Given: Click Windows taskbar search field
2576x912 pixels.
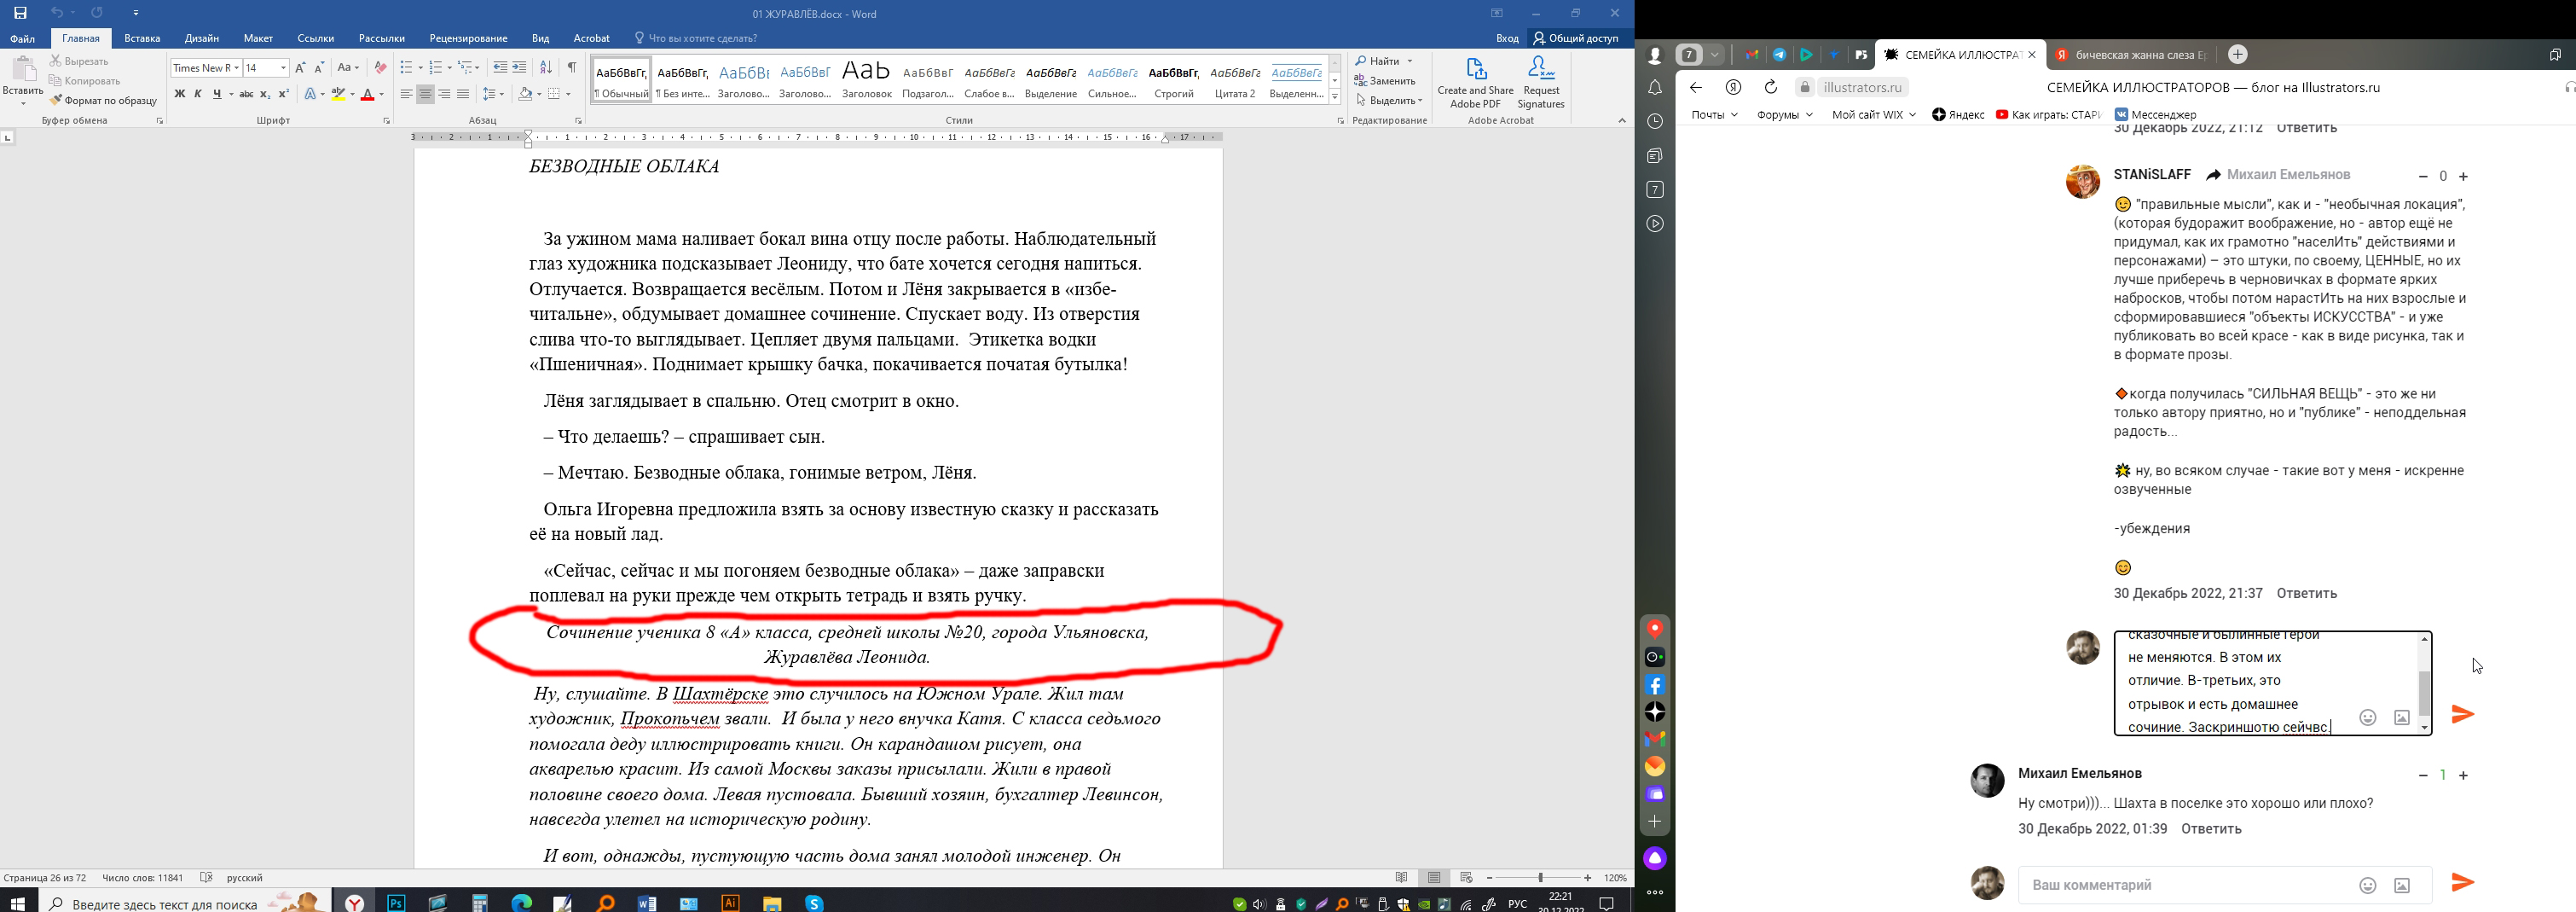Looking at the screenshot, I should tap(185, 903).
